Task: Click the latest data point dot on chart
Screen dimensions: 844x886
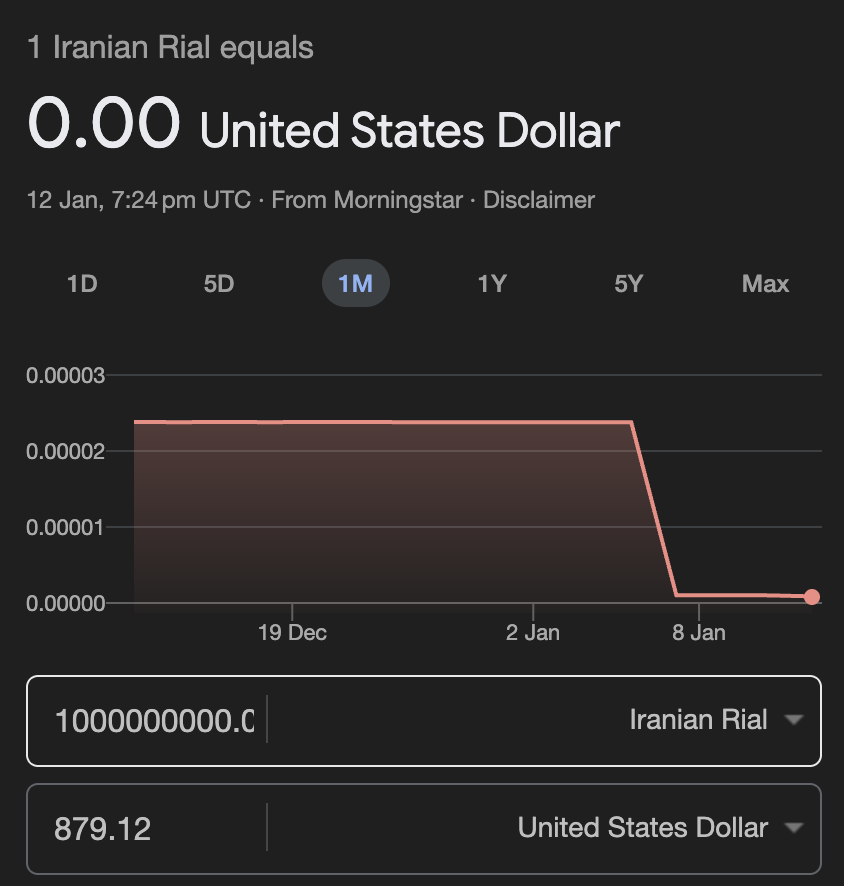Action: click(812, 597)
